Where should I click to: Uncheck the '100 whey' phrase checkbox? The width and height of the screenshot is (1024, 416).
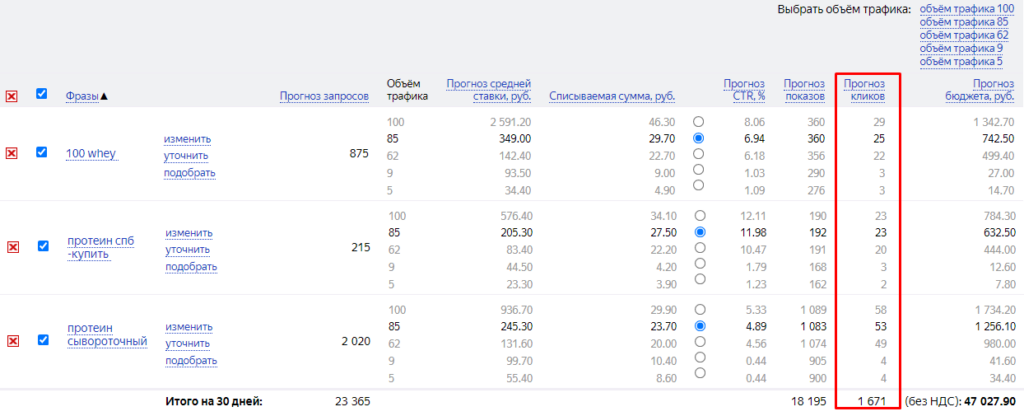(x=42, y=152)
